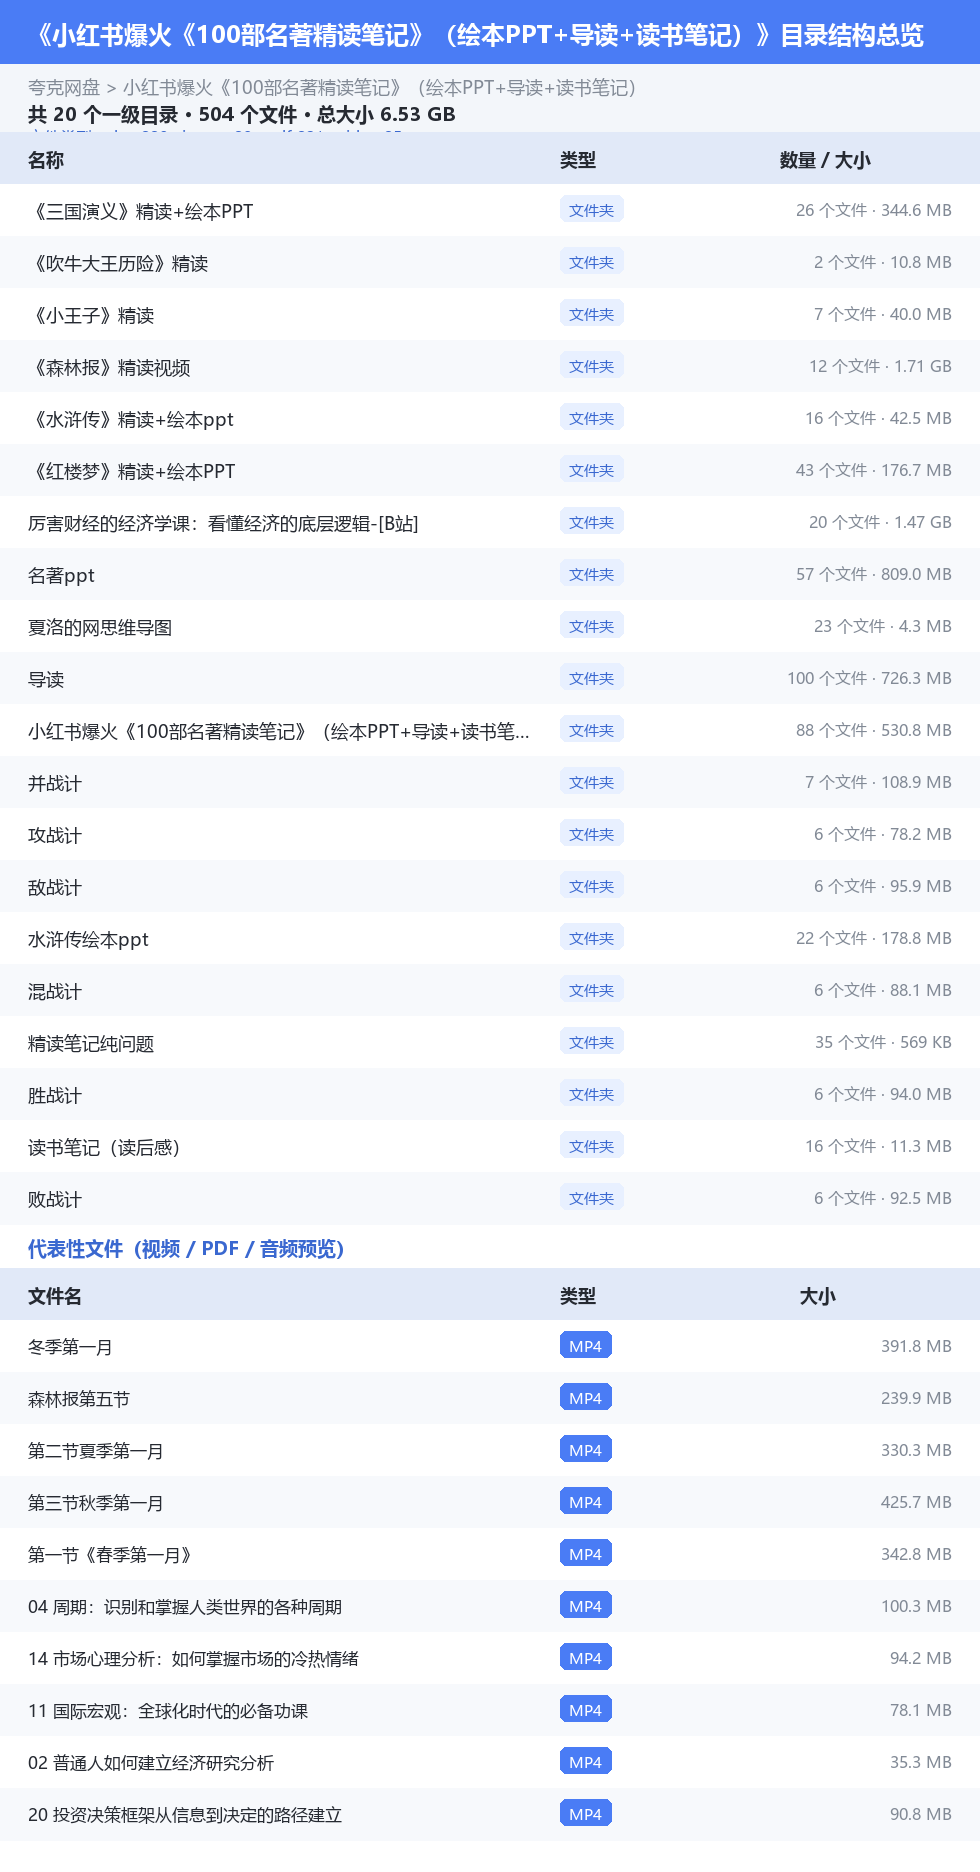Screen dimensions: 980x1872
Task: Open video file 冬季第一月
Action: 70,1347
